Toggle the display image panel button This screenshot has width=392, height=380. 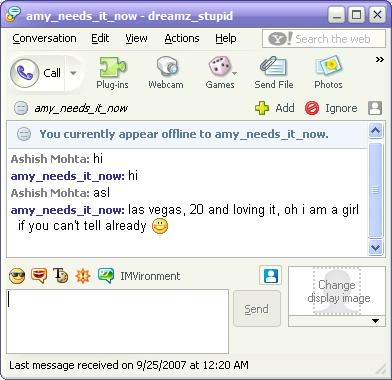pyautogui.click(x=270, y=276)
